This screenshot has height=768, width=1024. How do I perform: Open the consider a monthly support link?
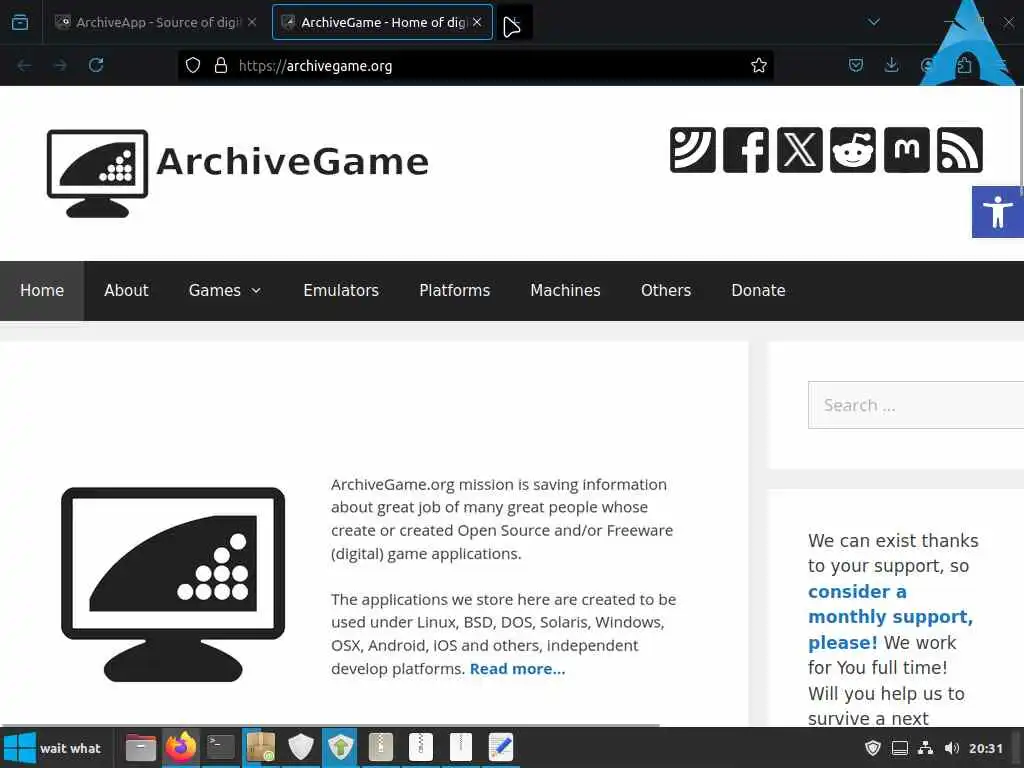pyautogui.click(x=890, y=616)
